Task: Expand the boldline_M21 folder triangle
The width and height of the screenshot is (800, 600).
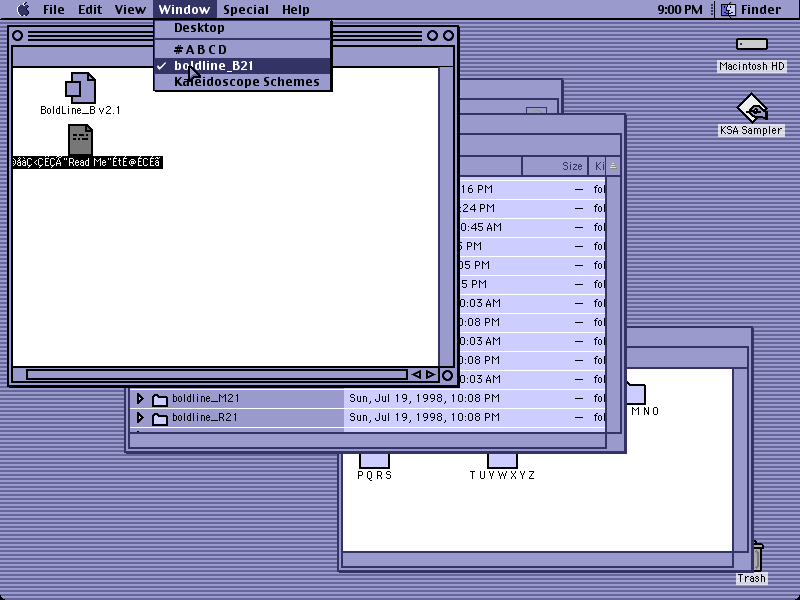Action: pos(140,398)
